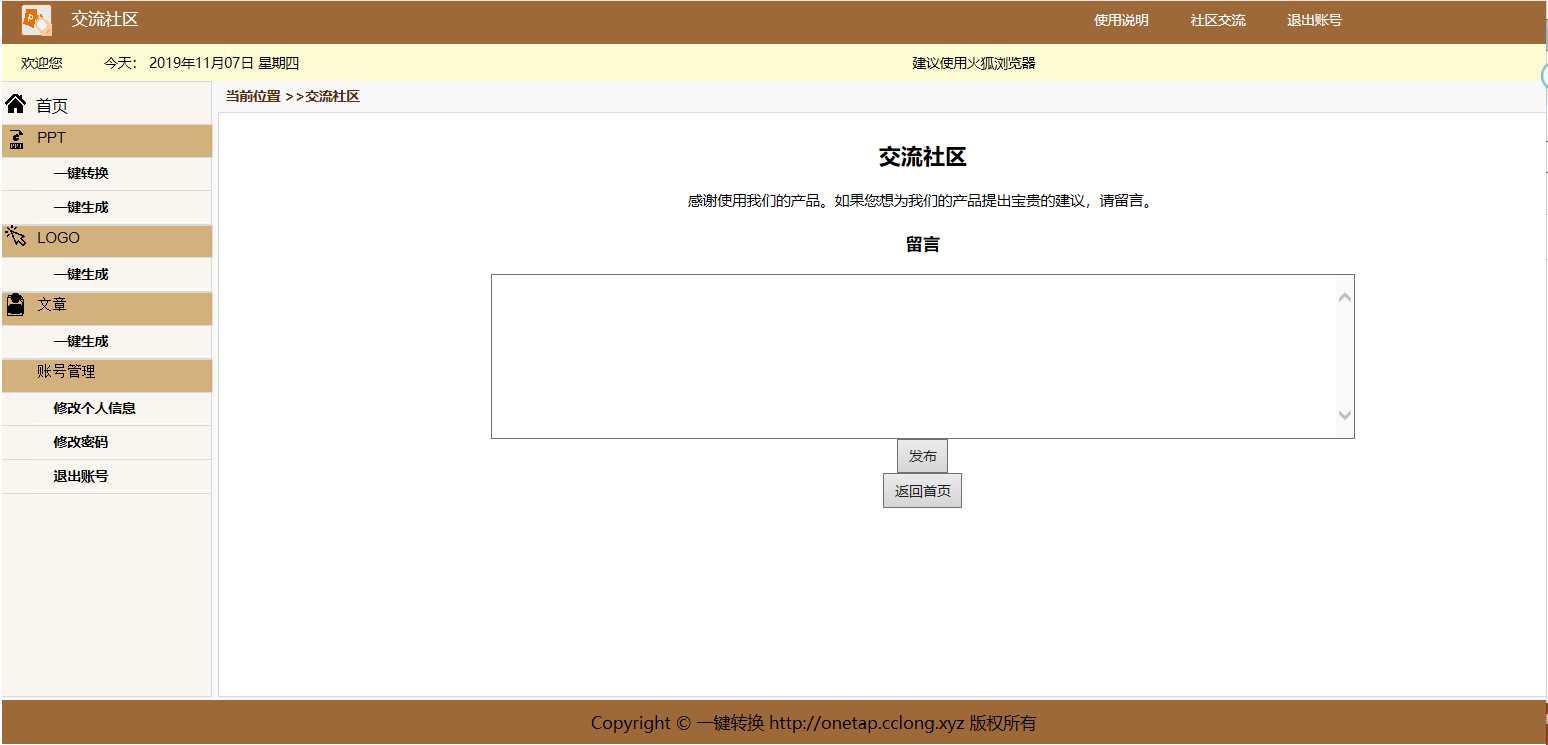1548x745 pixels.
Task: Click the 交流社区 page heading
Action: (922, 157)
